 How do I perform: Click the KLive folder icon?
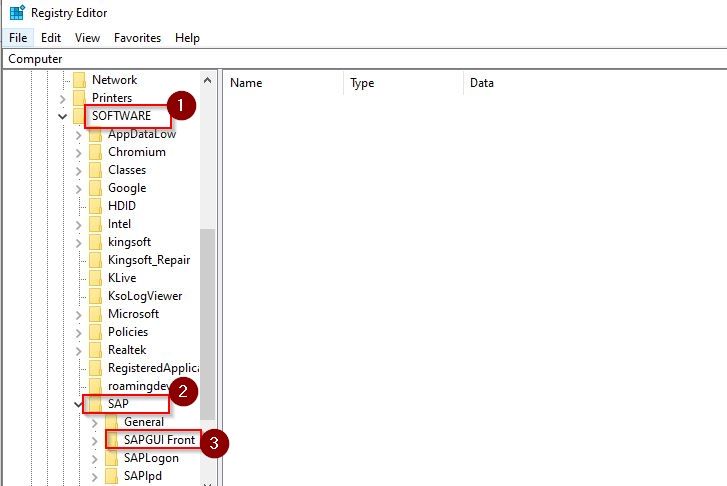[96, 278]
